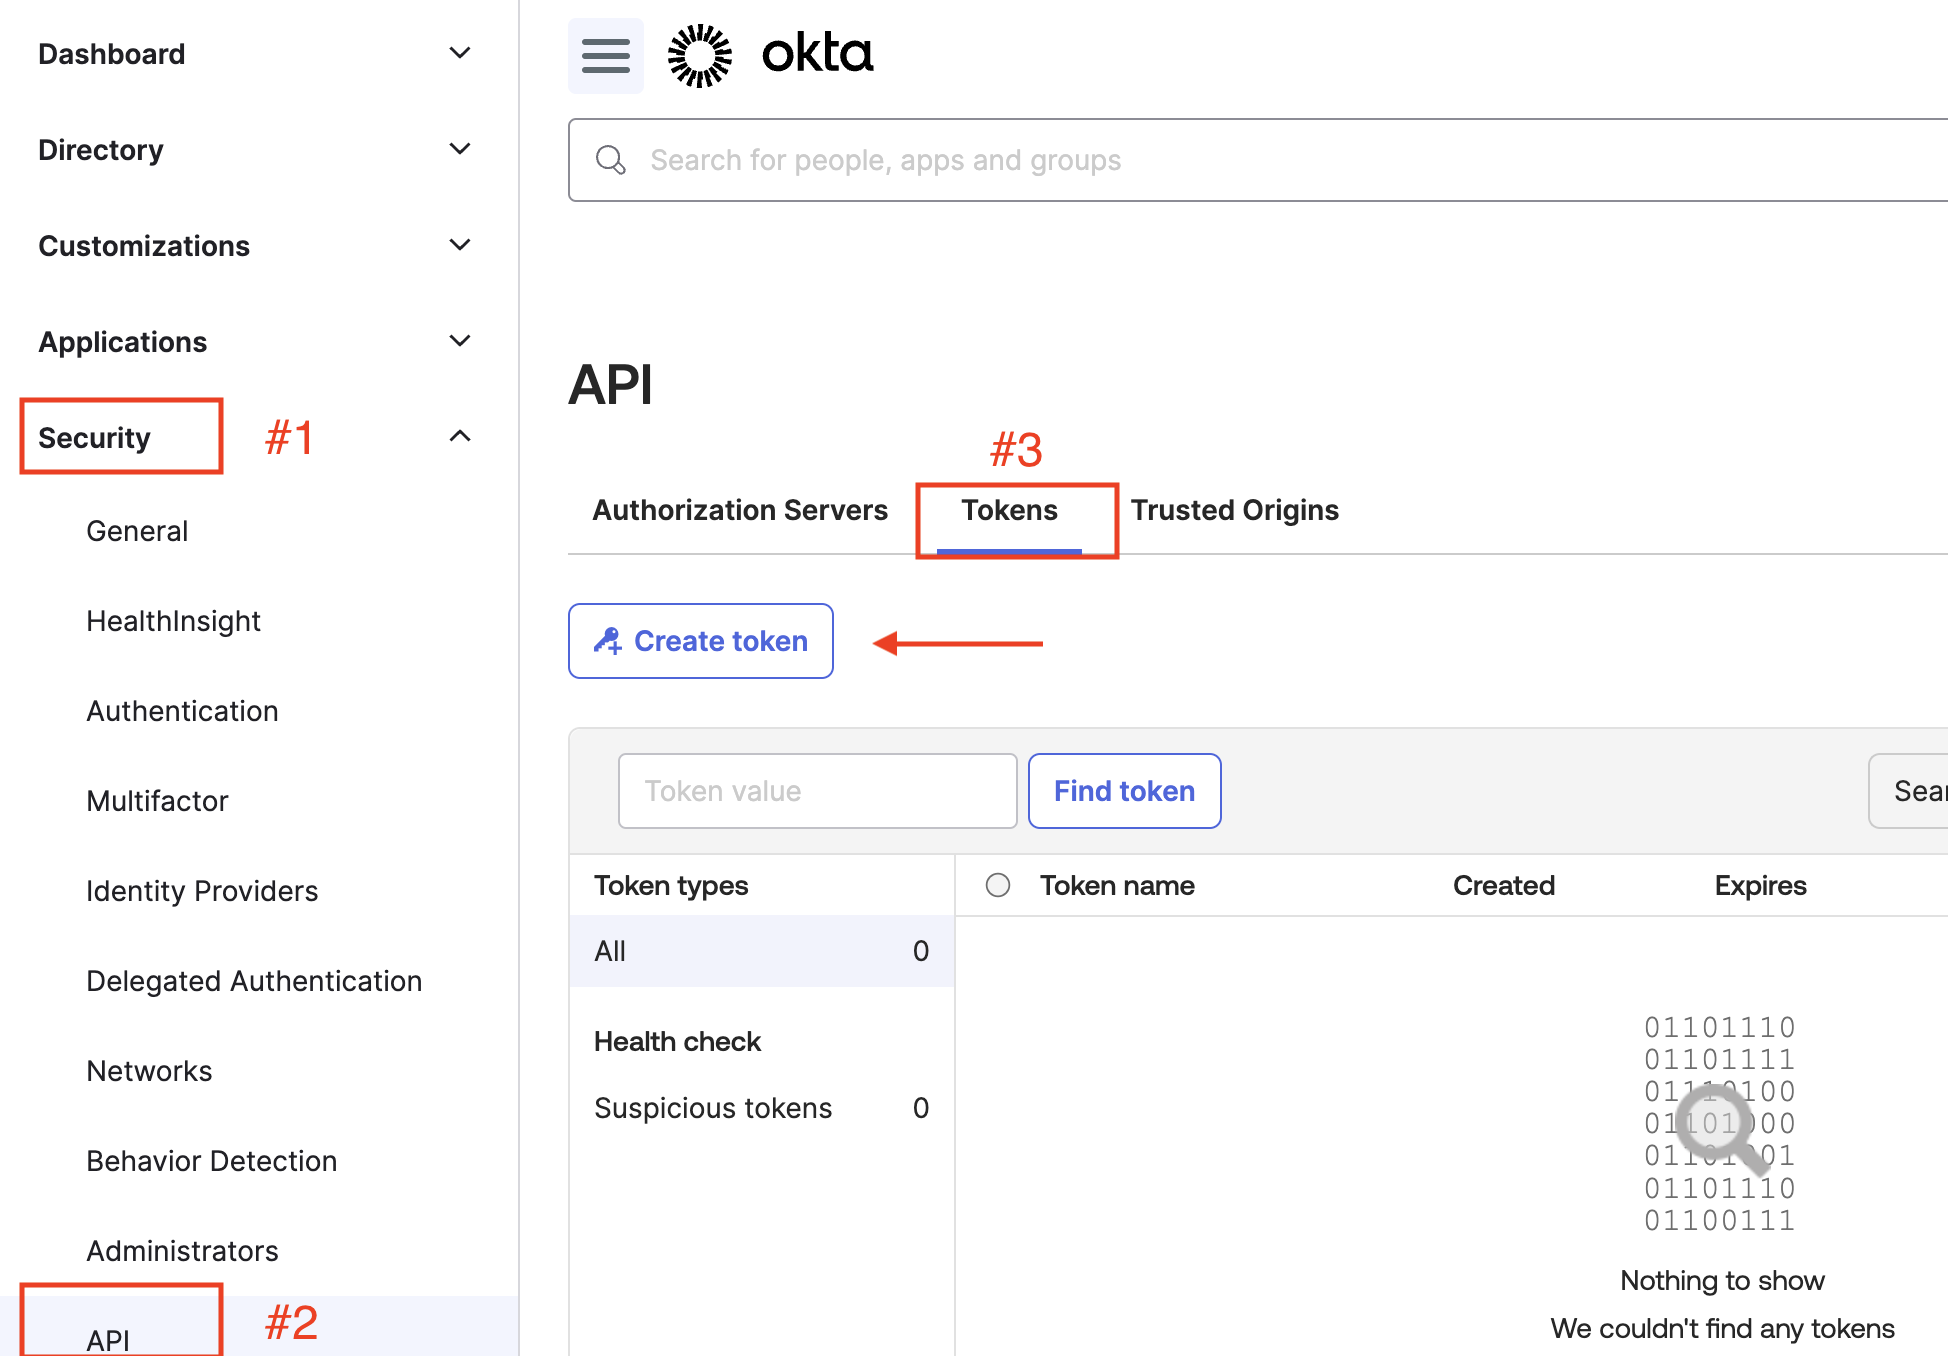1948x1356 pixels.
Task: Expand the Customizations section chevron
Action: coord(460,245)
